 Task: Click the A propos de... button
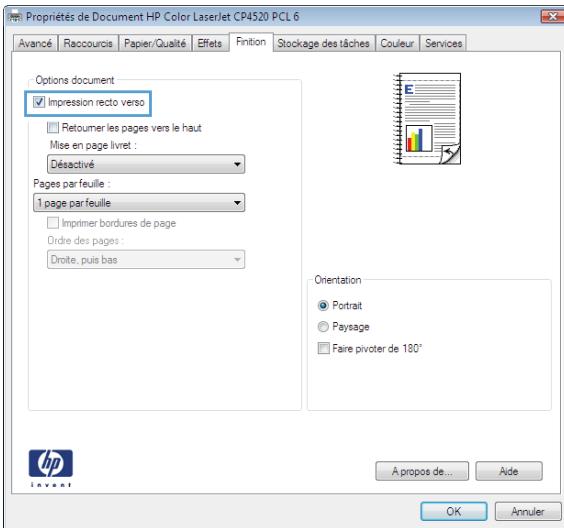click(x=422, y=471)
